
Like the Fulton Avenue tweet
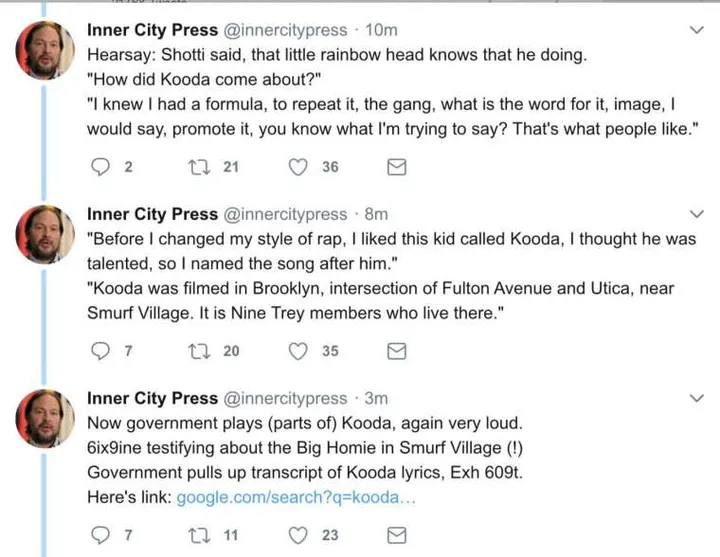pyautogui.click(x=297, y=351)
